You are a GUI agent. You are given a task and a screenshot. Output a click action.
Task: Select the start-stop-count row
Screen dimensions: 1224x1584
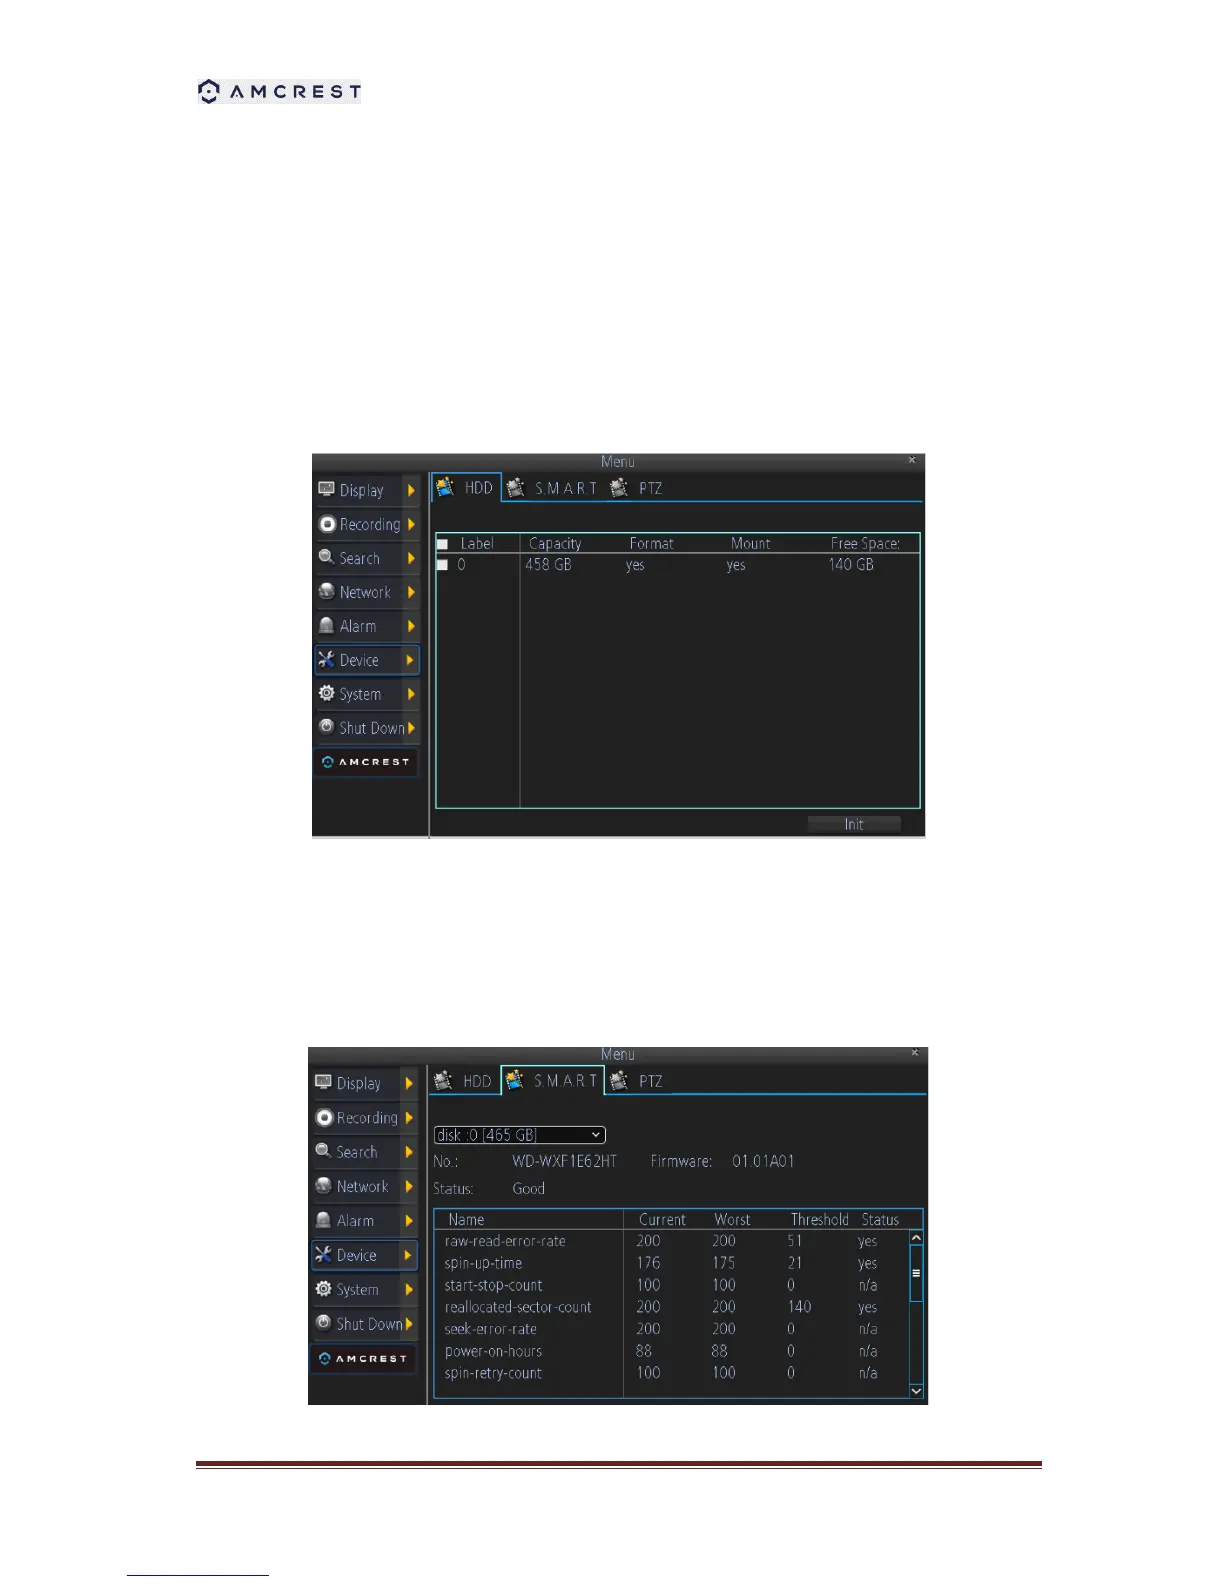click(x=671, y=1285)
